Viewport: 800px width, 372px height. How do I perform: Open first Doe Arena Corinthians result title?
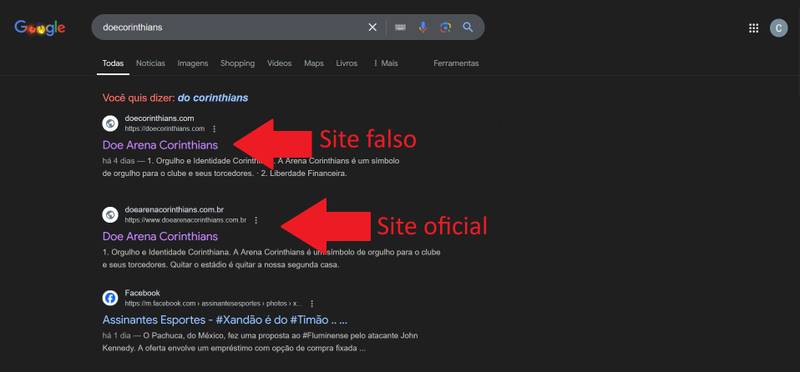pos(160,145)
